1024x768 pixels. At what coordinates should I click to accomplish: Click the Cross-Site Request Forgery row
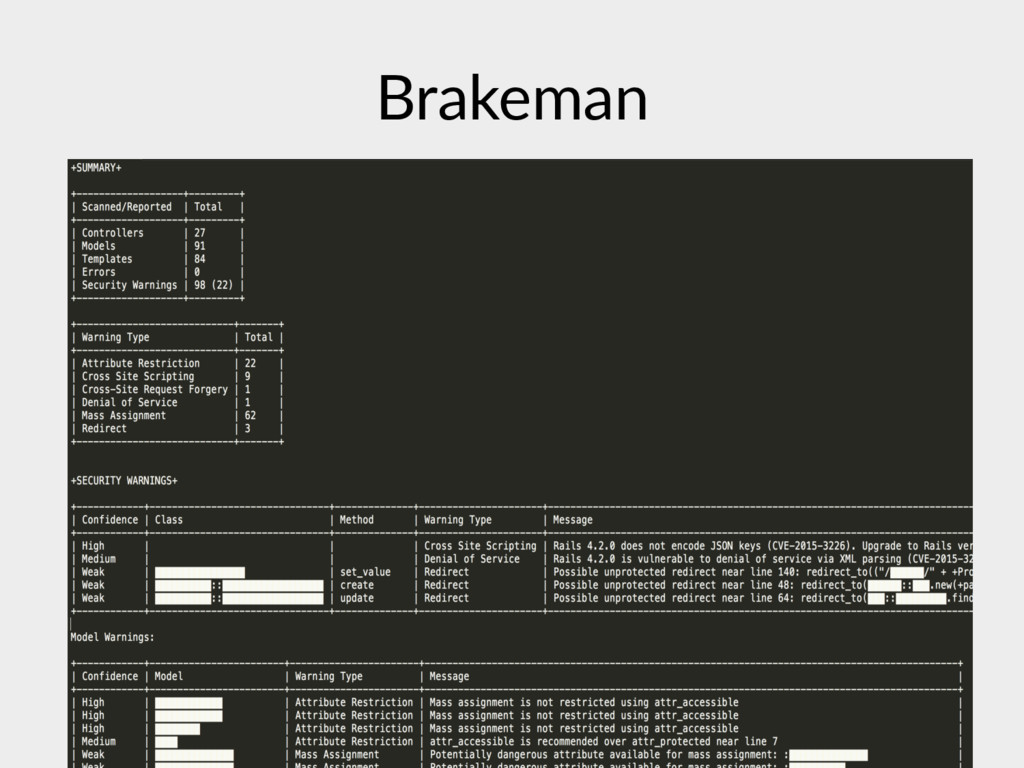[177, 389]
